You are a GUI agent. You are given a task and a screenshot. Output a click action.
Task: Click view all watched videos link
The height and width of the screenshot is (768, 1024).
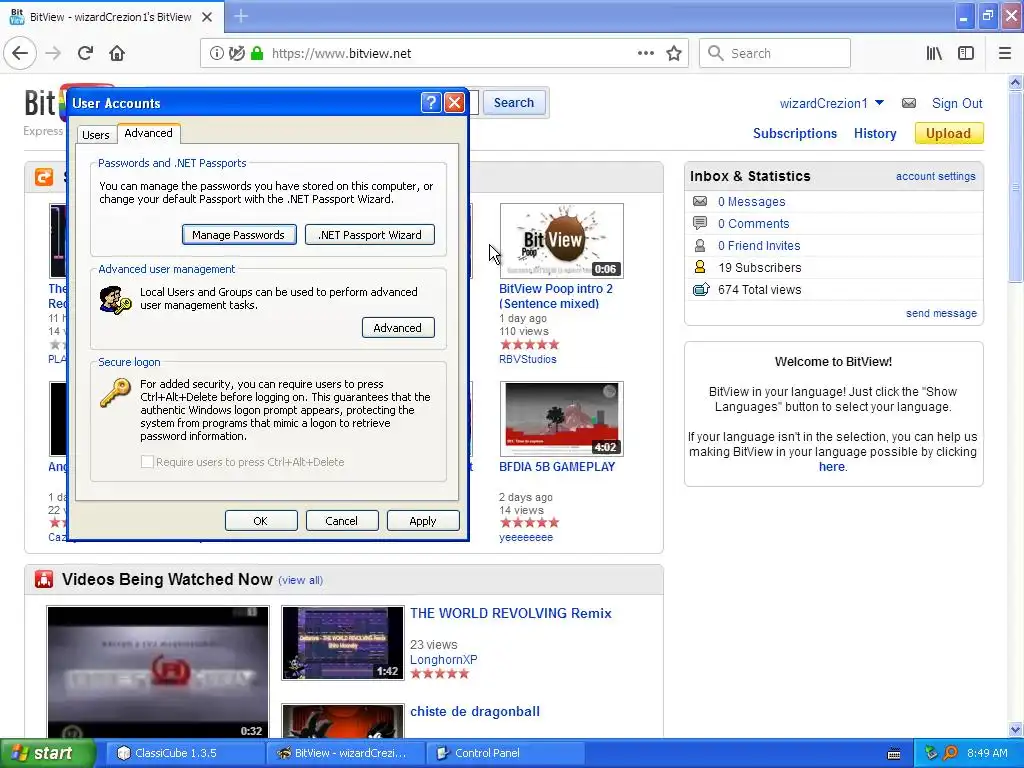[x=300, y=580]
